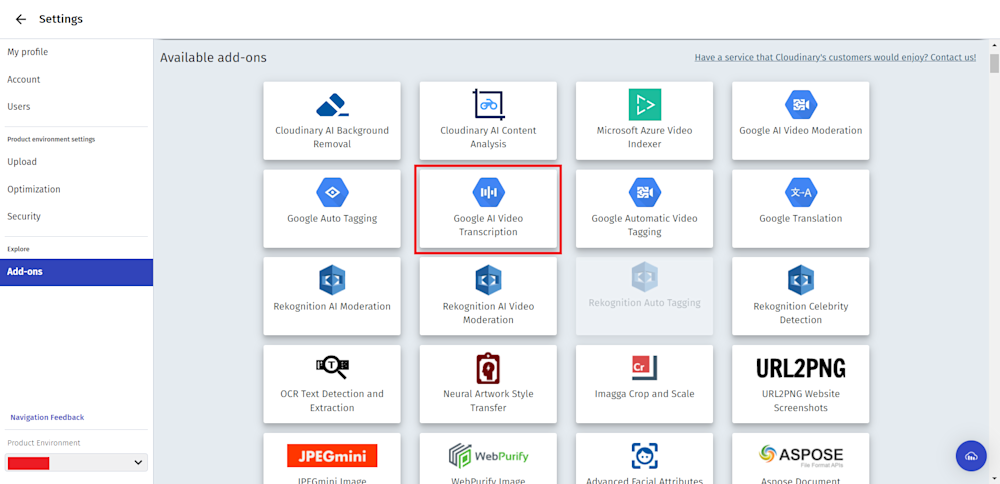1000x484 pixels.
Task: Click the URL2PNG Website Screenshots label
Action: (x=801, y=400)
